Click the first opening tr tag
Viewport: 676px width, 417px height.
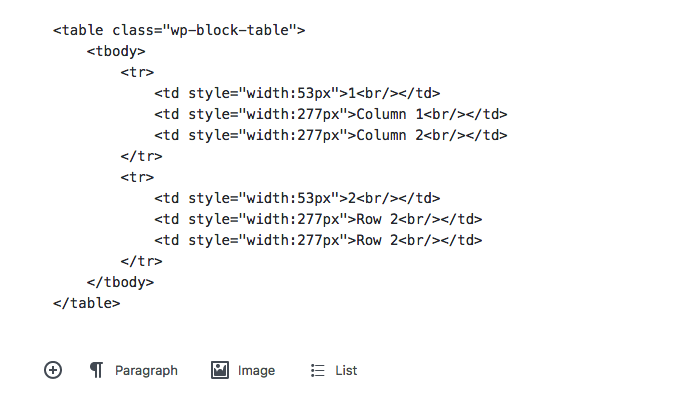click(137, 72)
